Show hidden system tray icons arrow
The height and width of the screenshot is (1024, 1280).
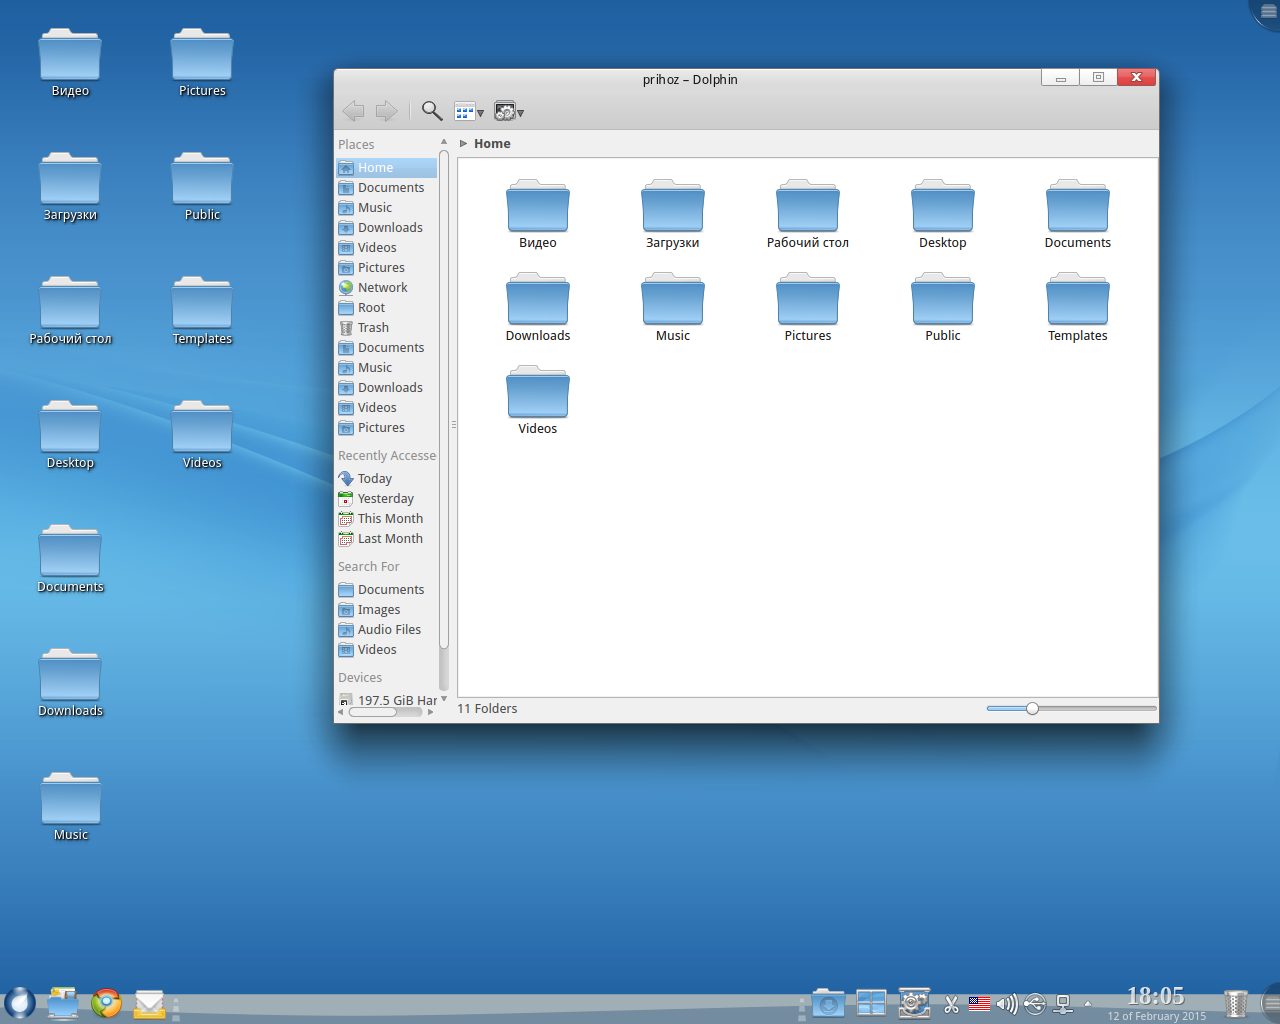click(x=1088, y=1003)
